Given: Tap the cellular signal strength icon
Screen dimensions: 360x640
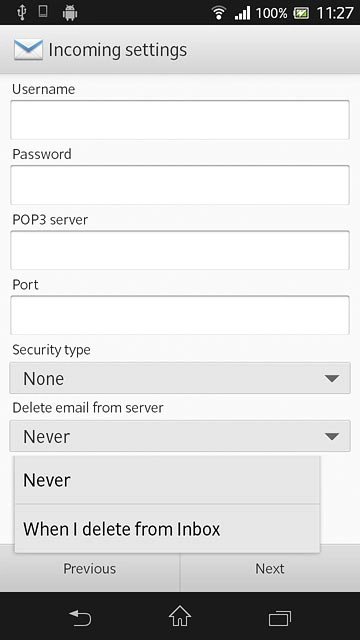Looking at the screenshot, I should pos(242,13).
